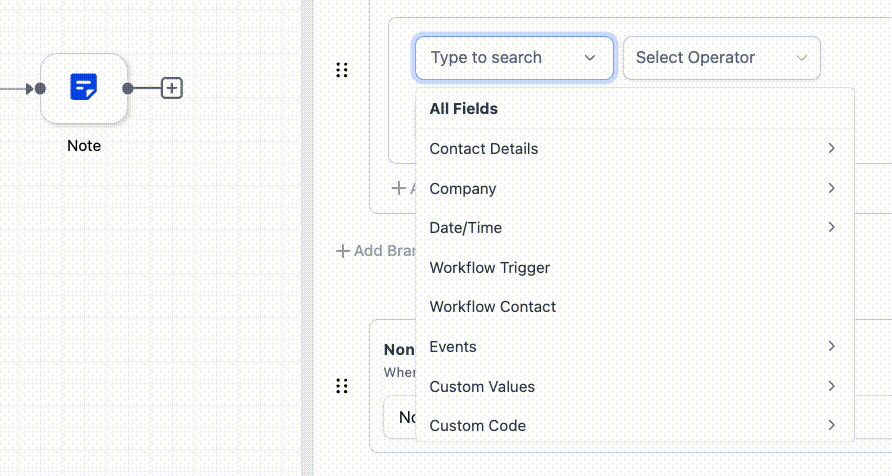Expand the Contact Details submenu arrow
Viewport: 892px width, 476px height.
pos(831,148)
